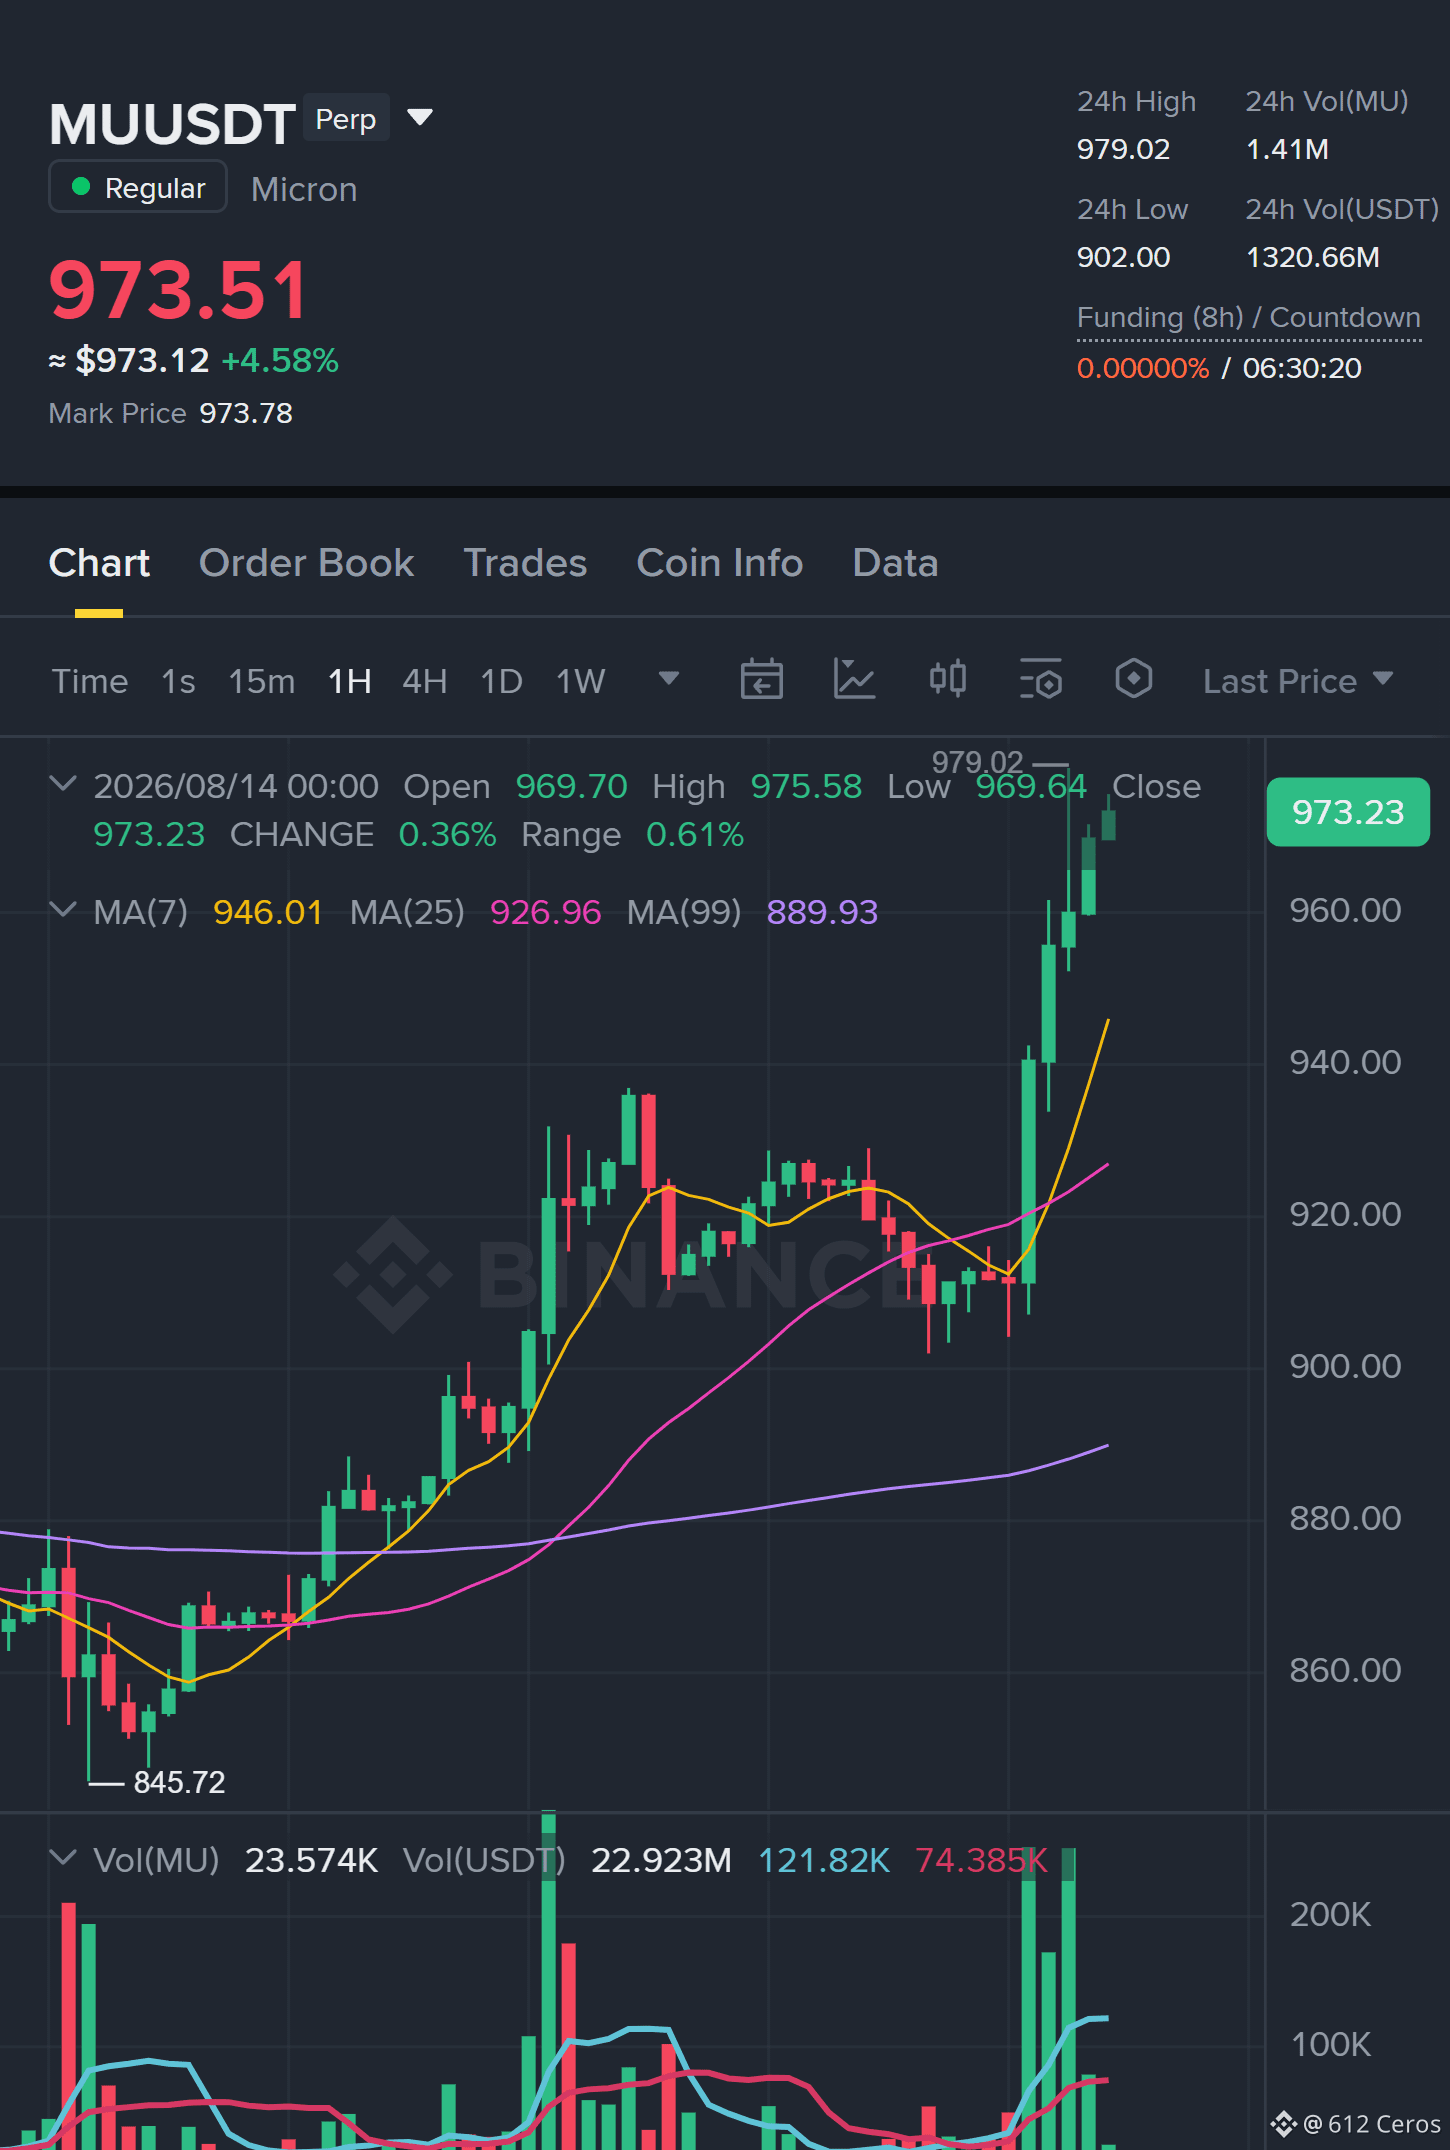The image size is (1450, 2150).
Task: Tap the MA(25) 926.96 value
Action: (545, 912)
